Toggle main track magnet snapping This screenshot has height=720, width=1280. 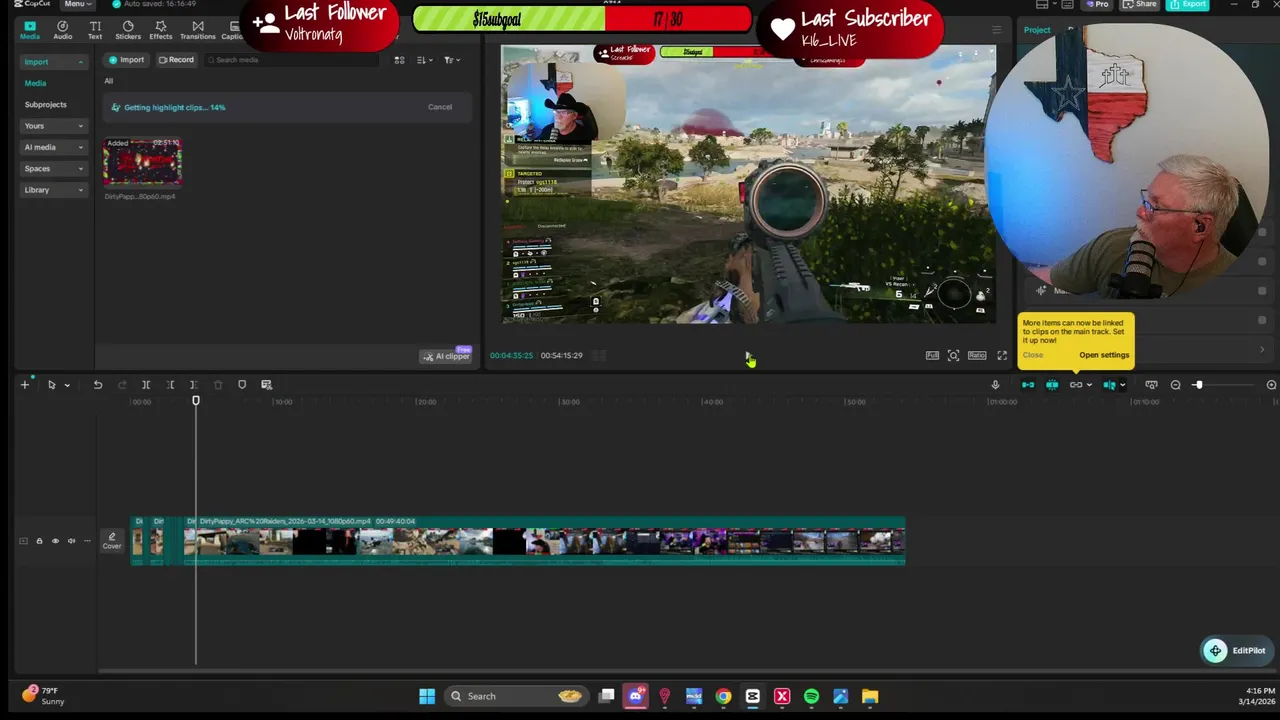1028,385
